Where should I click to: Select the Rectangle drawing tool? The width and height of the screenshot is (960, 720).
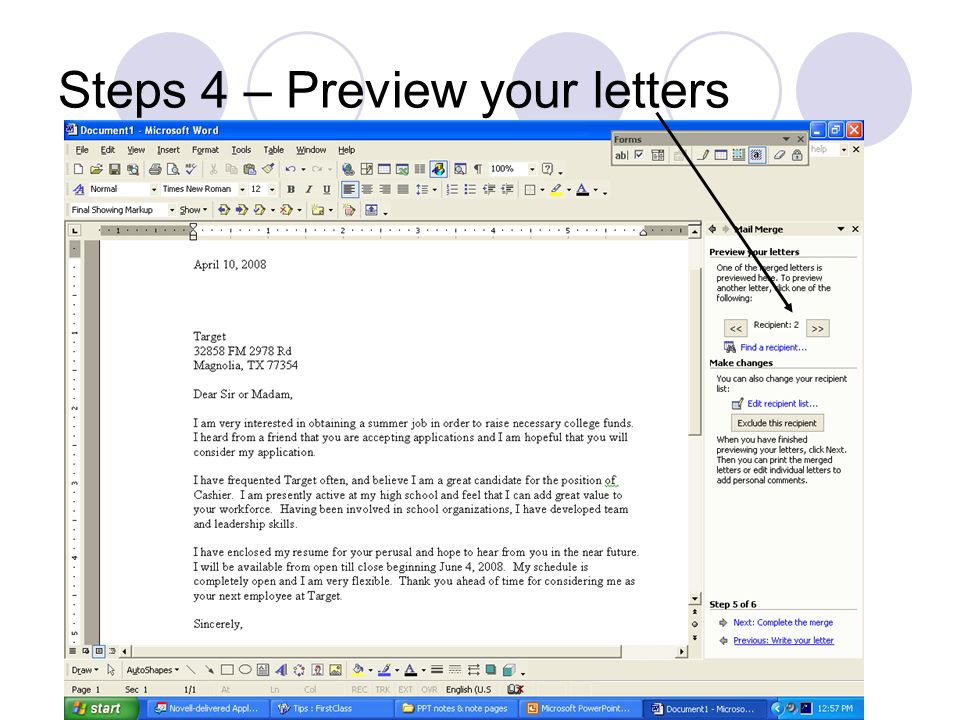point(227,670)
